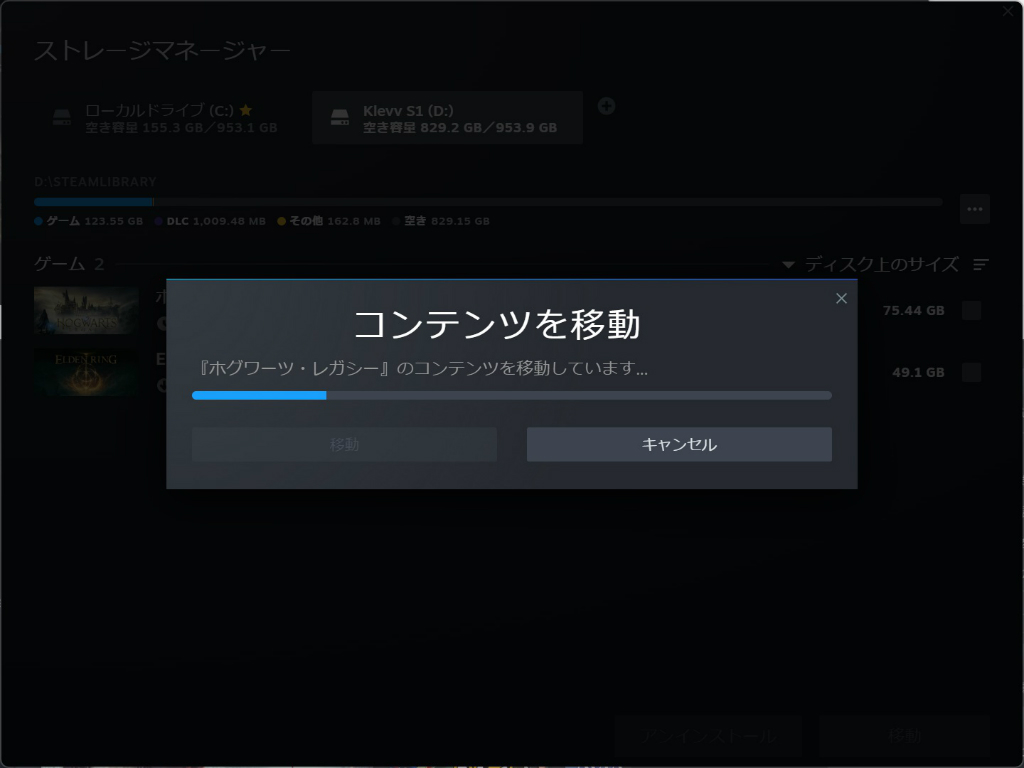Click the storage usage bar for D:\STEAMLIBRARY

click(x=488, y=202)
